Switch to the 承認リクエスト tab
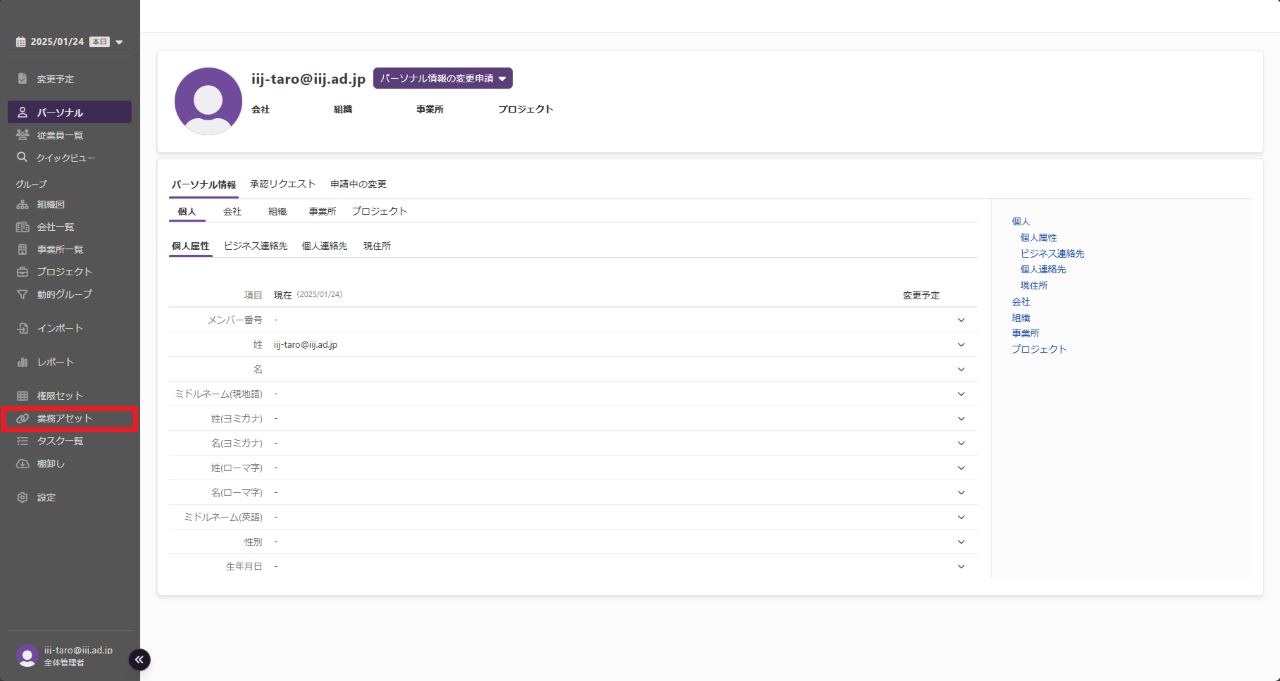The image size is (1280, 681). pos(283,184)
